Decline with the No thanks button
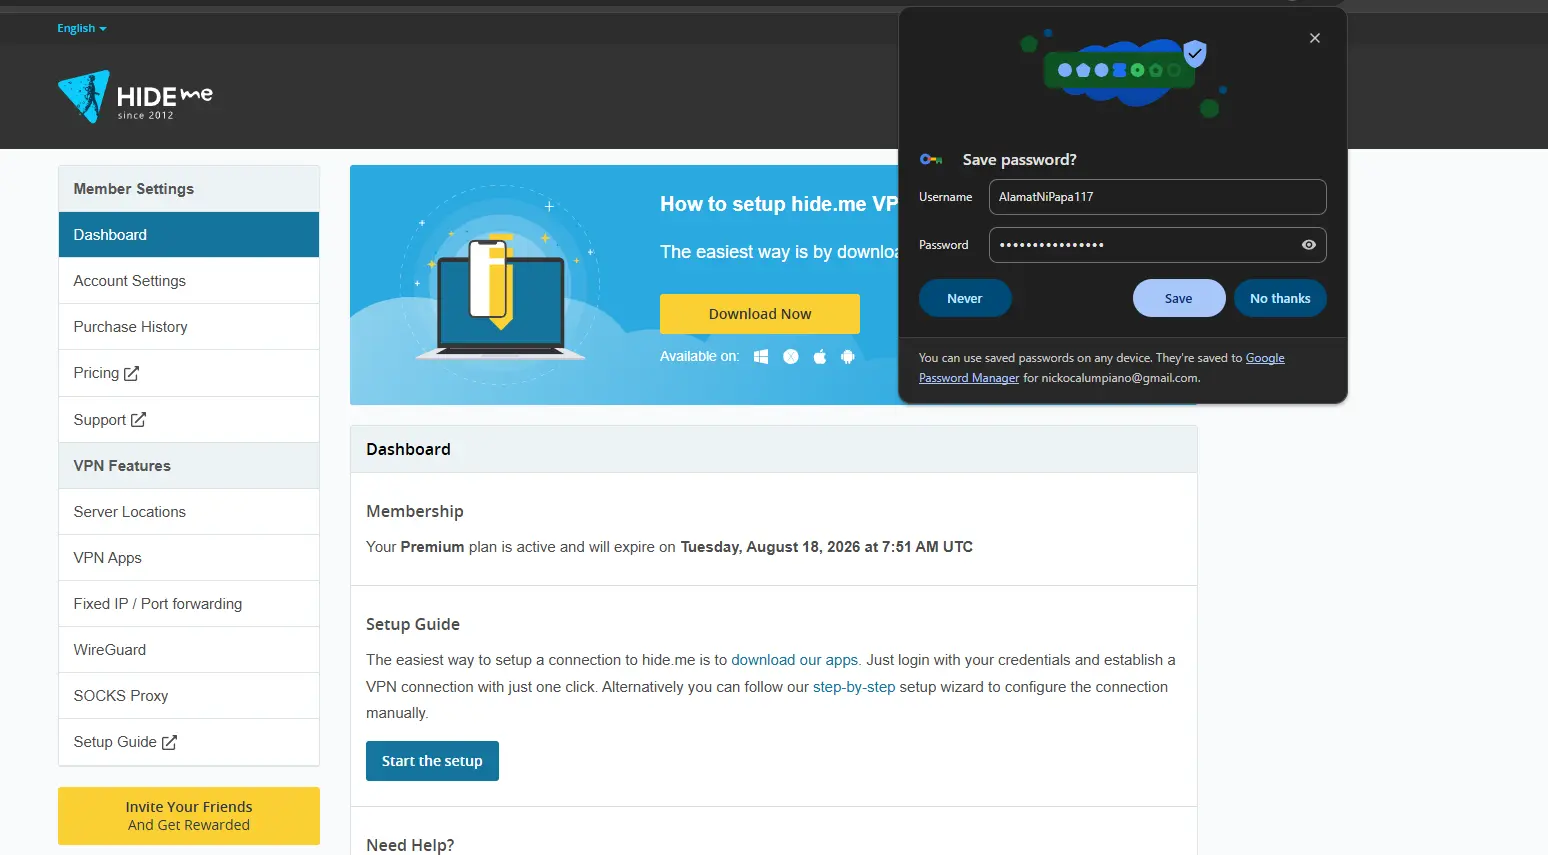 (1280, 298)
